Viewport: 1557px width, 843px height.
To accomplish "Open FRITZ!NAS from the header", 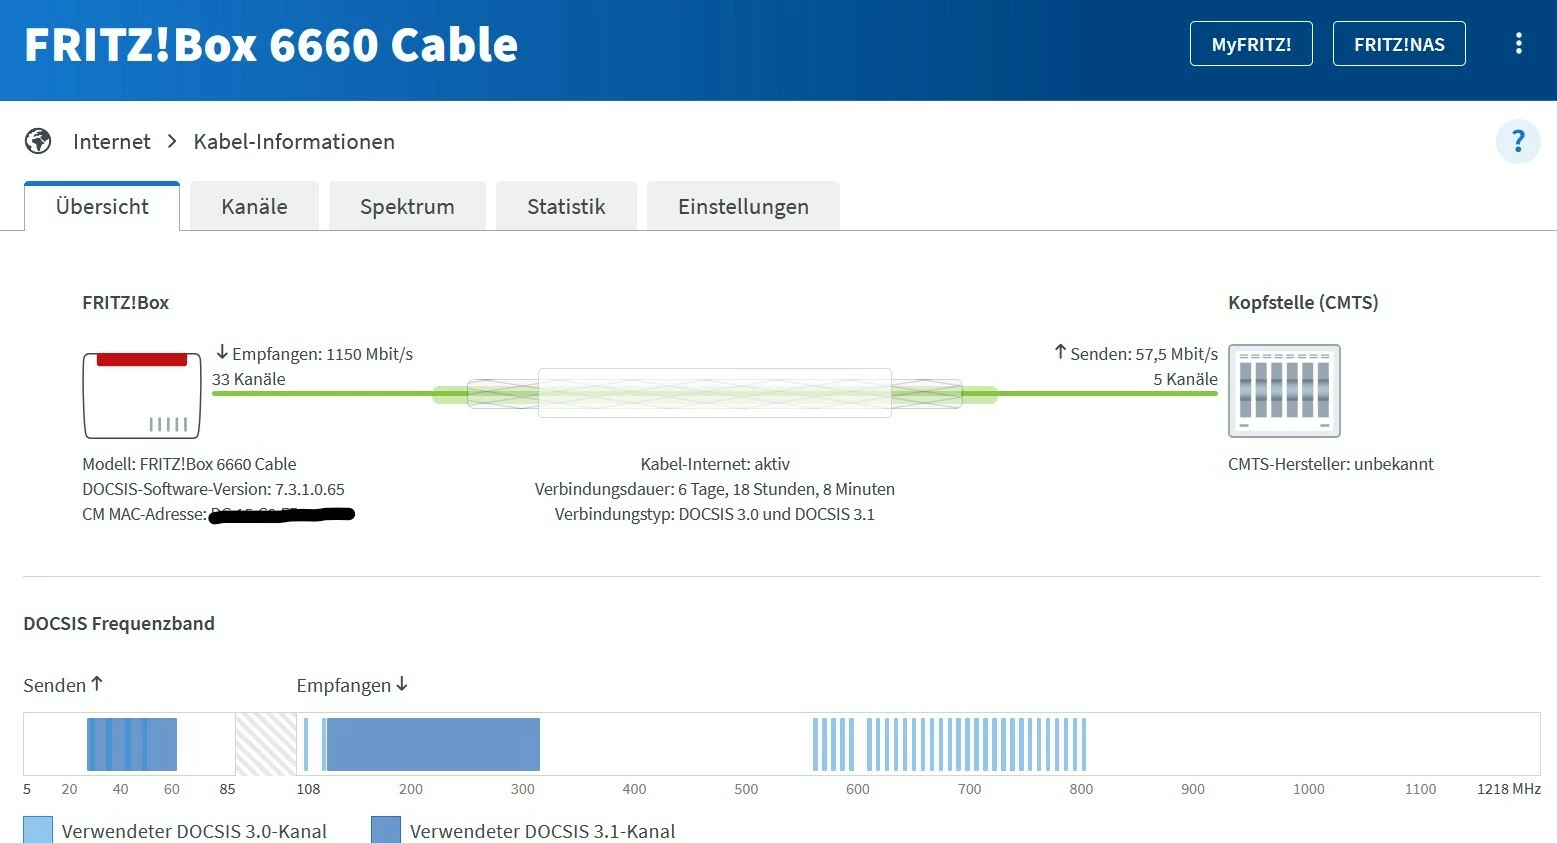I will tap(1399, 44).
